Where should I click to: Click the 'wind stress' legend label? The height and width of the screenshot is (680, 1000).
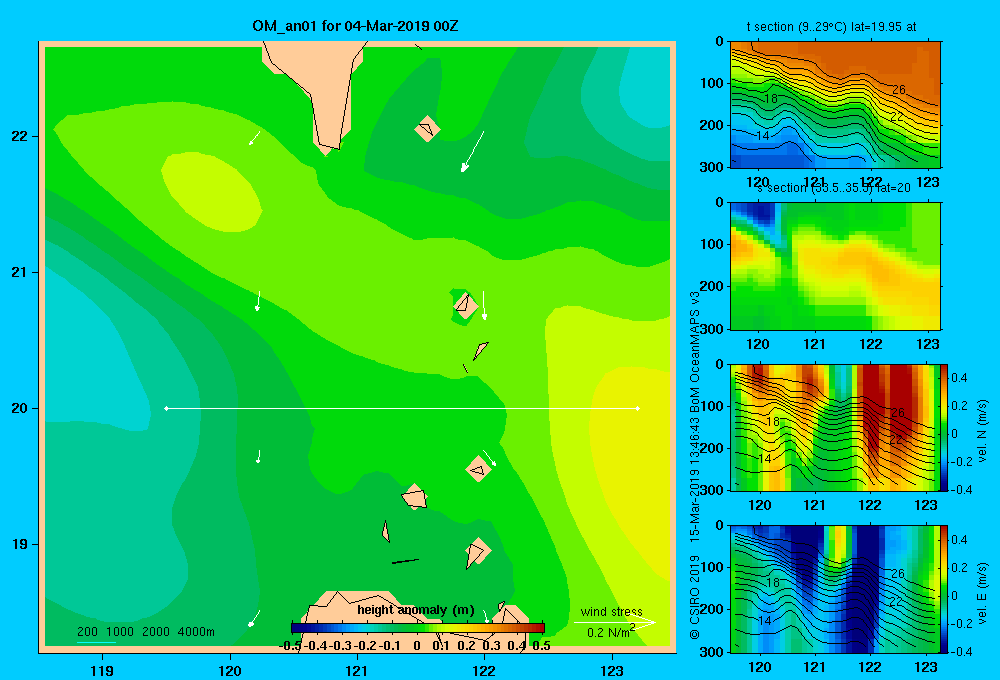(612, 612)
